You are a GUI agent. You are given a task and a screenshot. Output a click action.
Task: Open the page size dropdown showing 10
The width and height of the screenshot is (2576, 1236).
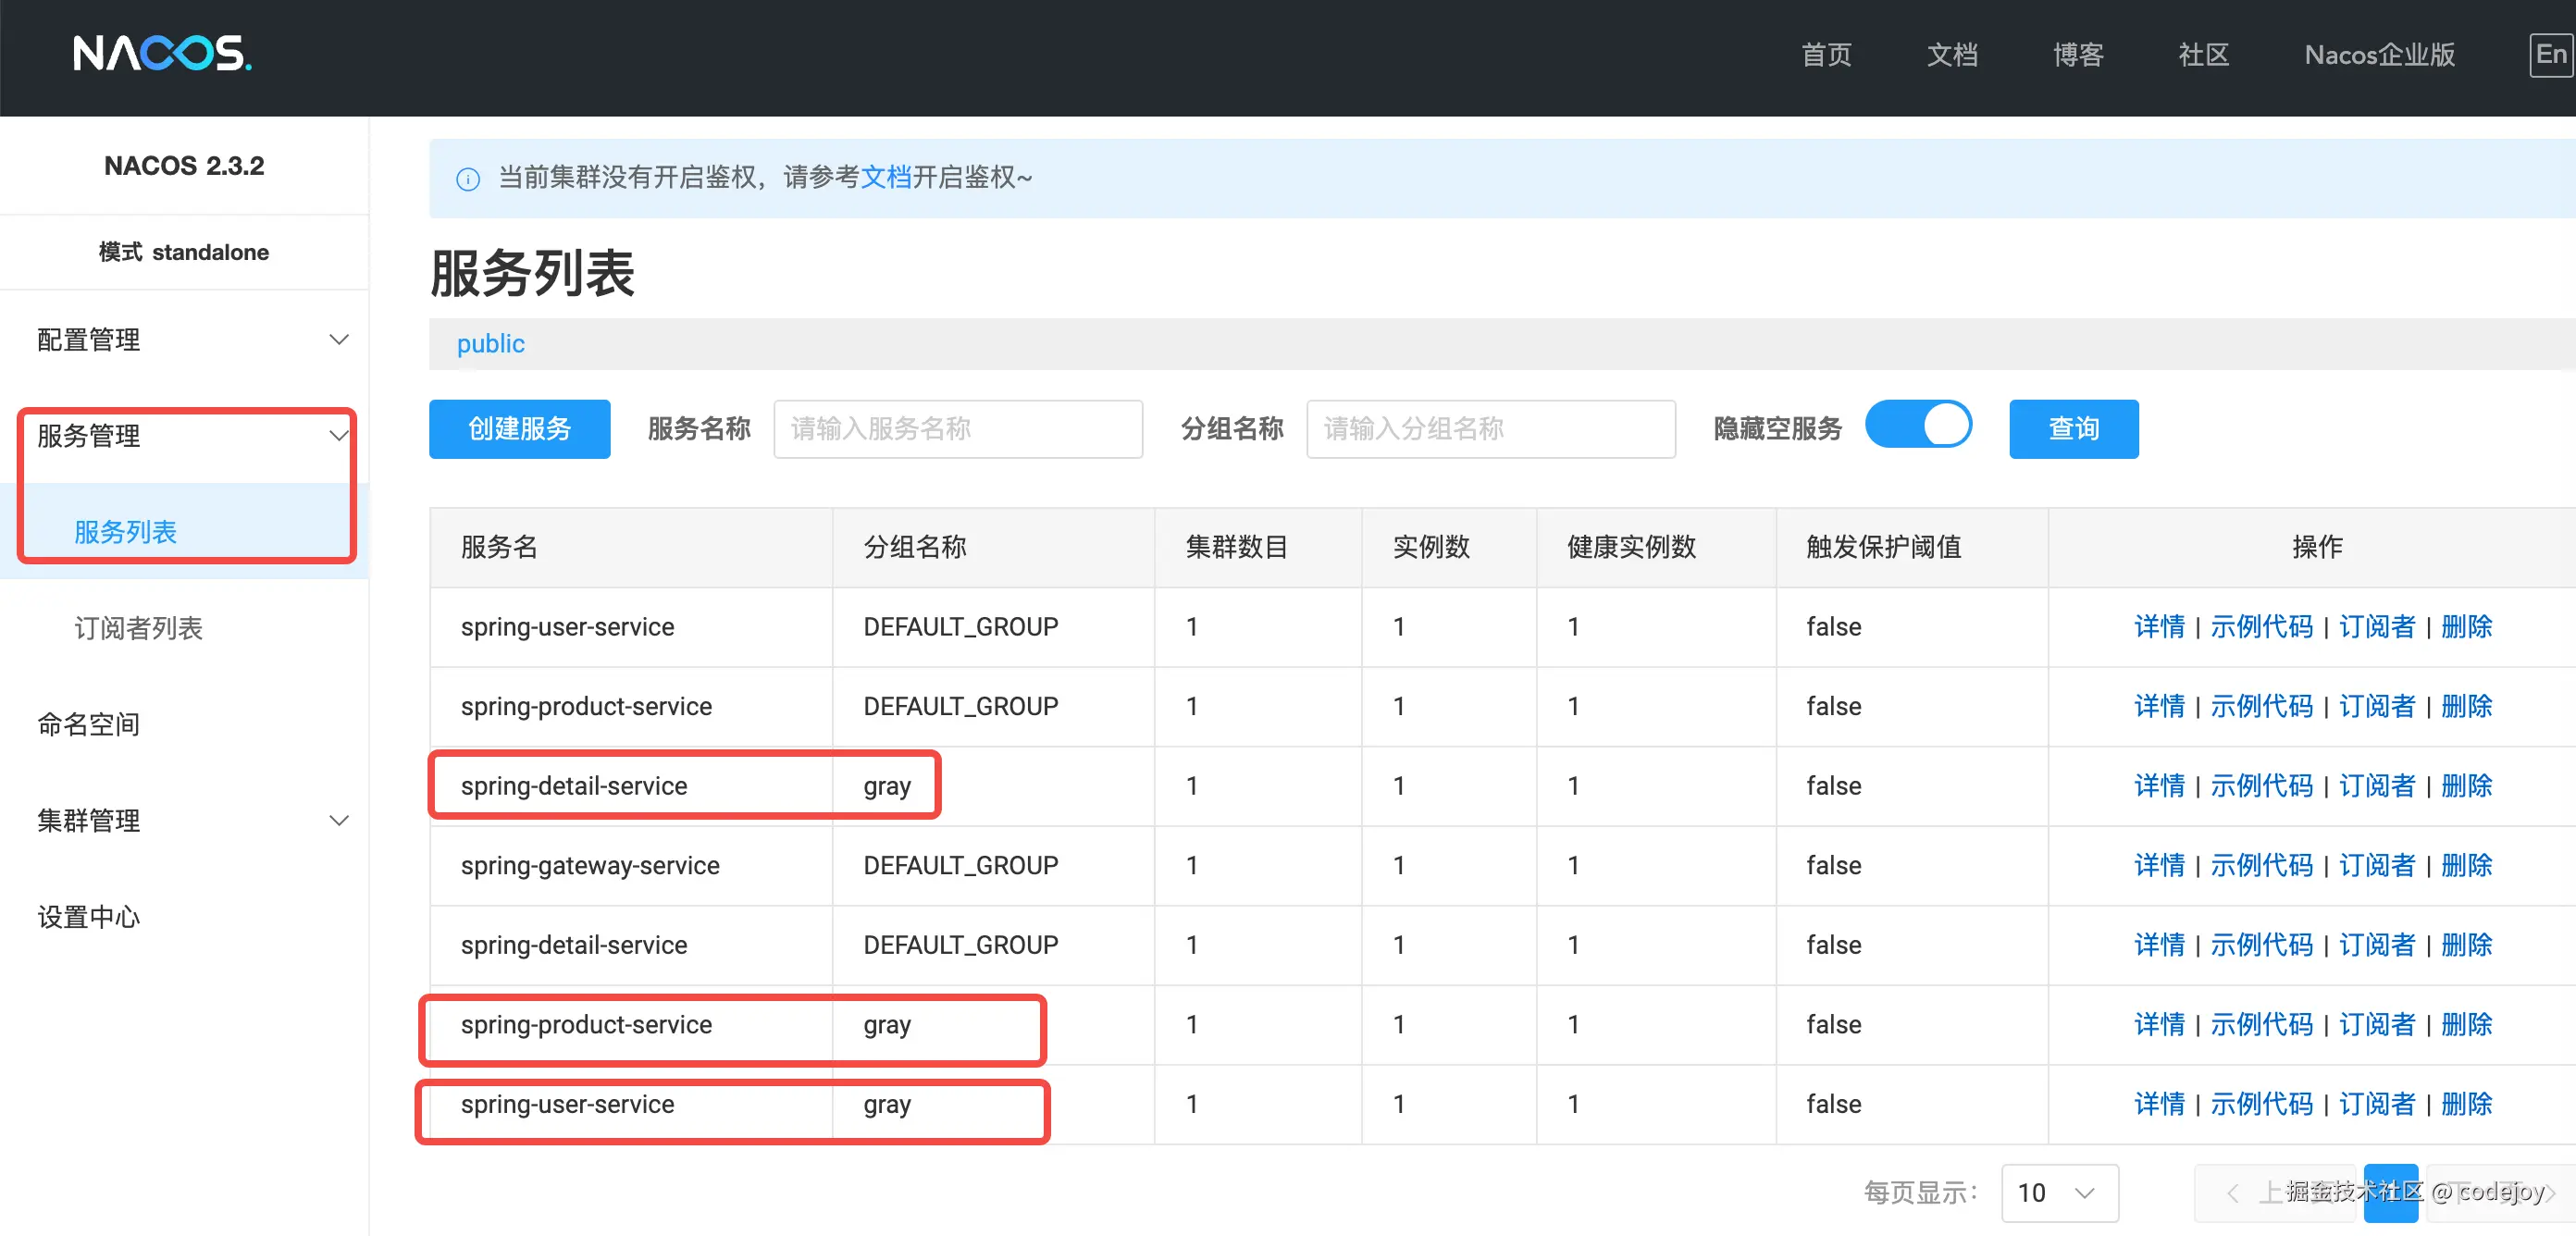tap(2058, 1192)
